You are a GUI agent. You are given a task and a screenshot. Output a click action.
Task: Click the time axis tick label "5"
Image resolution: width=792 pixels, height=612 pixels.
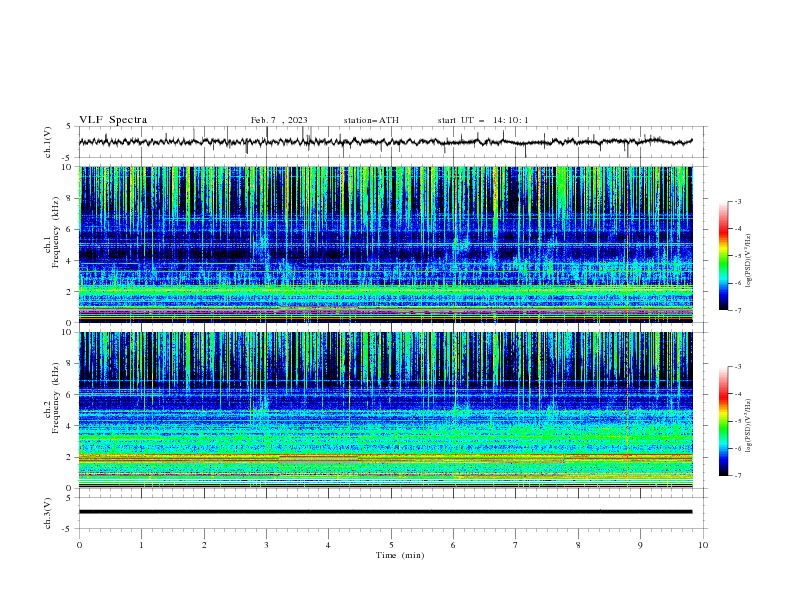tap(391, 545)
